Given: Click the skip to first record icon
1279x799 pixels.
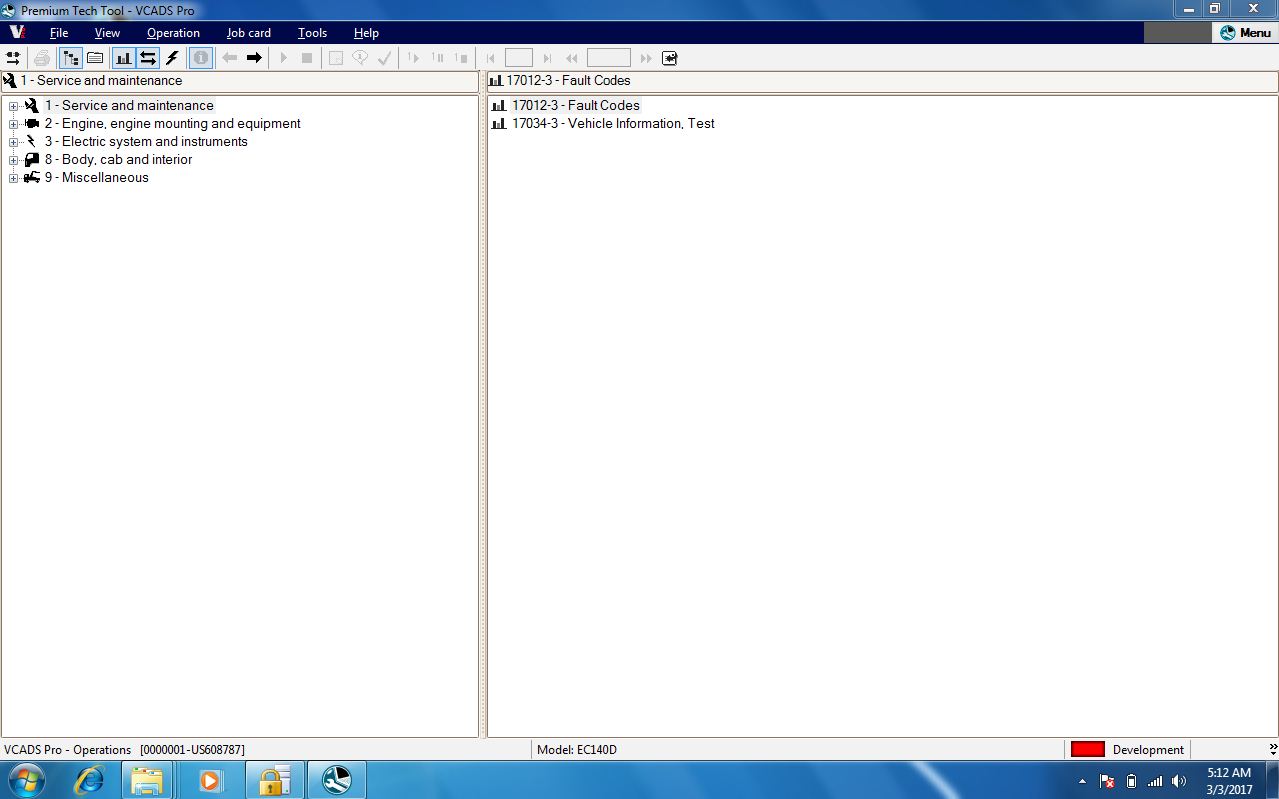Looking at the screenshot, I should [491, 58].
